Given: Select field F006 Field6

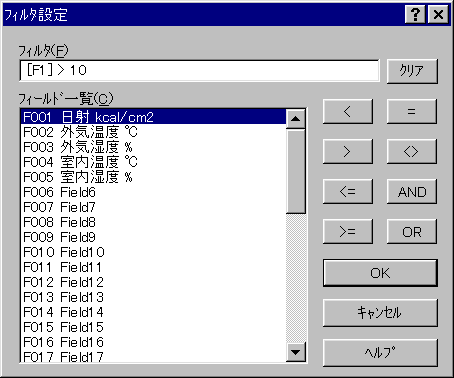Looking at the screenshot, I should tap(153, 192).
